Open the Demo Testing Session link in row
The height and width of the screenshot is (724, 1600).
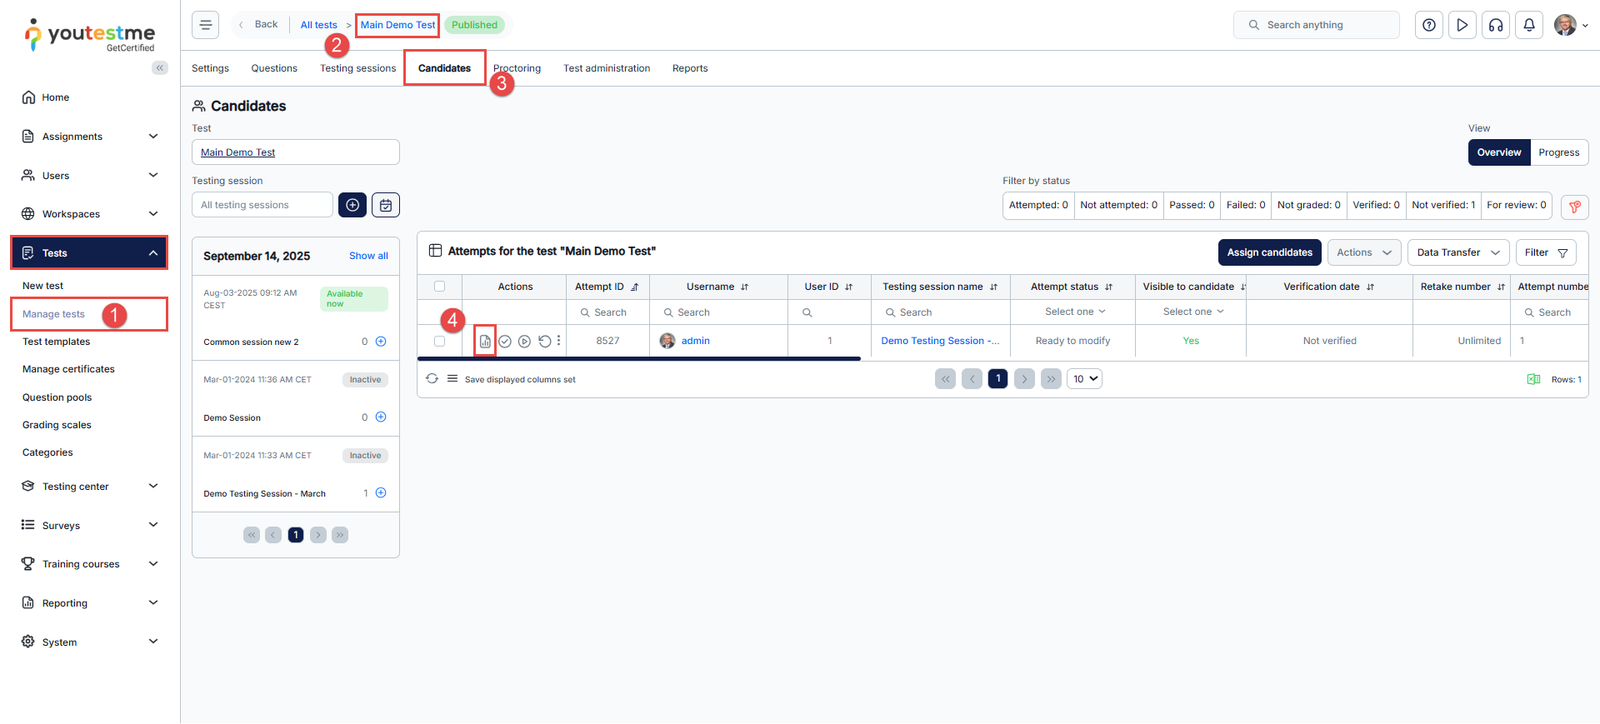coord(939,341)
